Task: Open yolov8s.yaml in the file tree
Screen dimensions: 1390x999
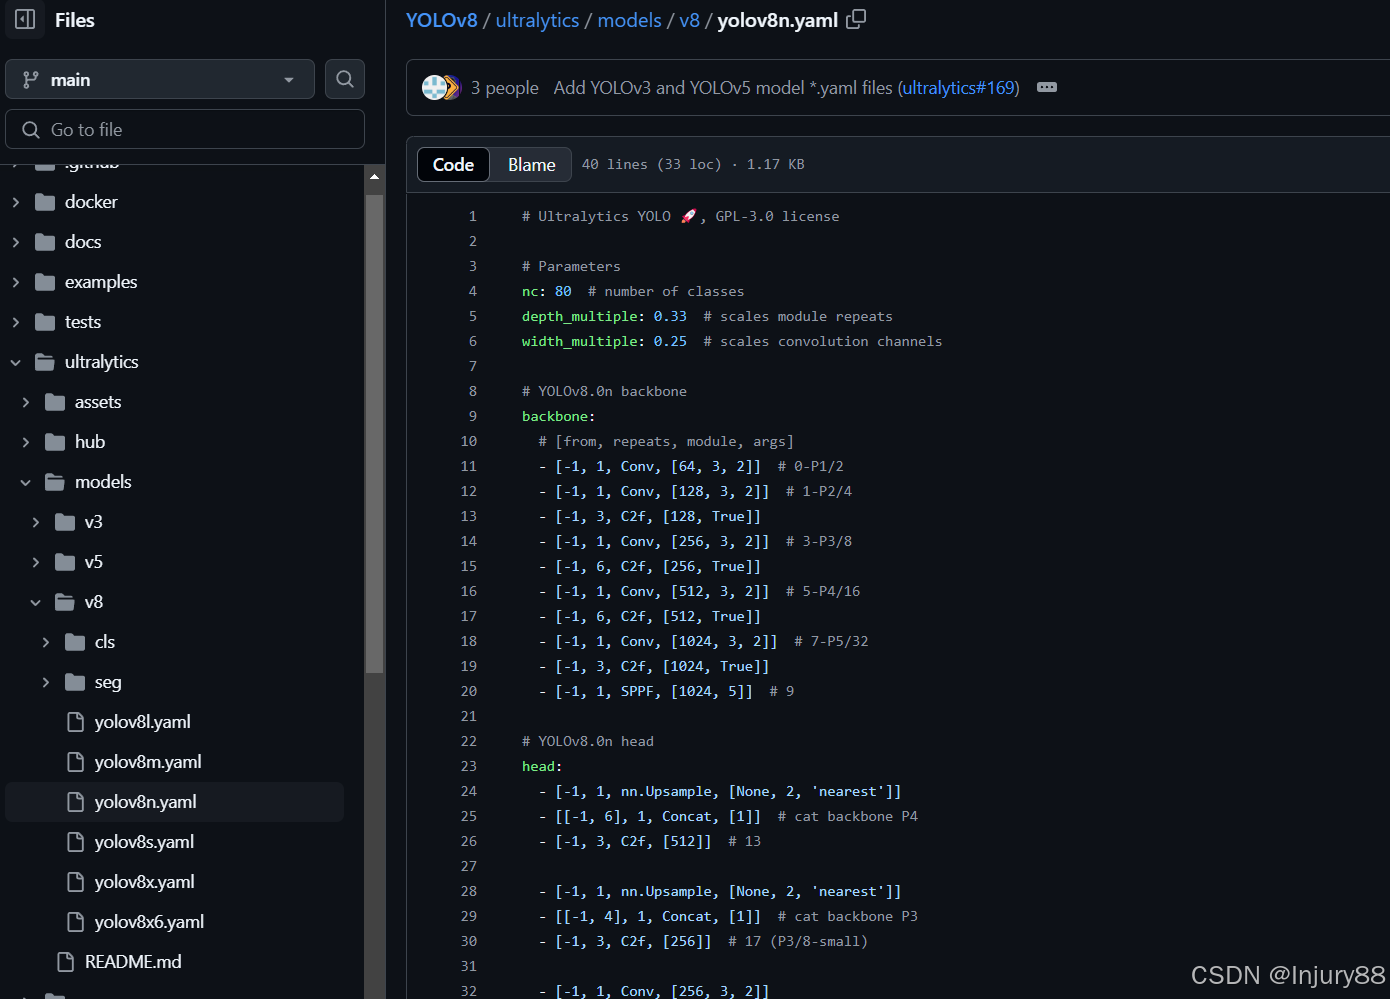Action: point(144,842)
